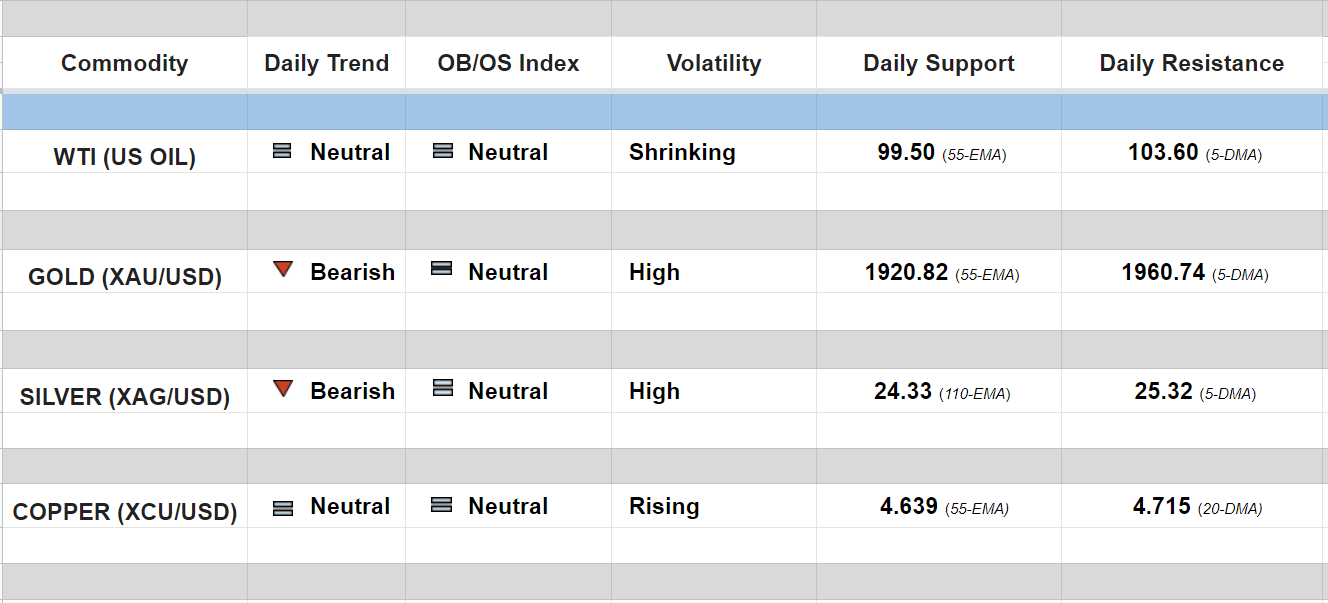Click Silver's 24.33 support value
The image size is (1328, 603).
click(903, 391)
